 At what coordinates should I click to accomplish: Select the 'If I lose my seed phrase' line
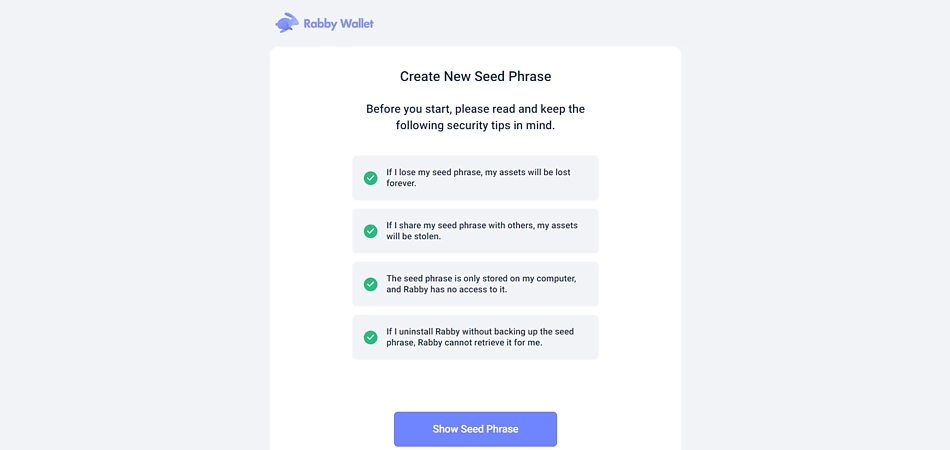tap(478, 173)
